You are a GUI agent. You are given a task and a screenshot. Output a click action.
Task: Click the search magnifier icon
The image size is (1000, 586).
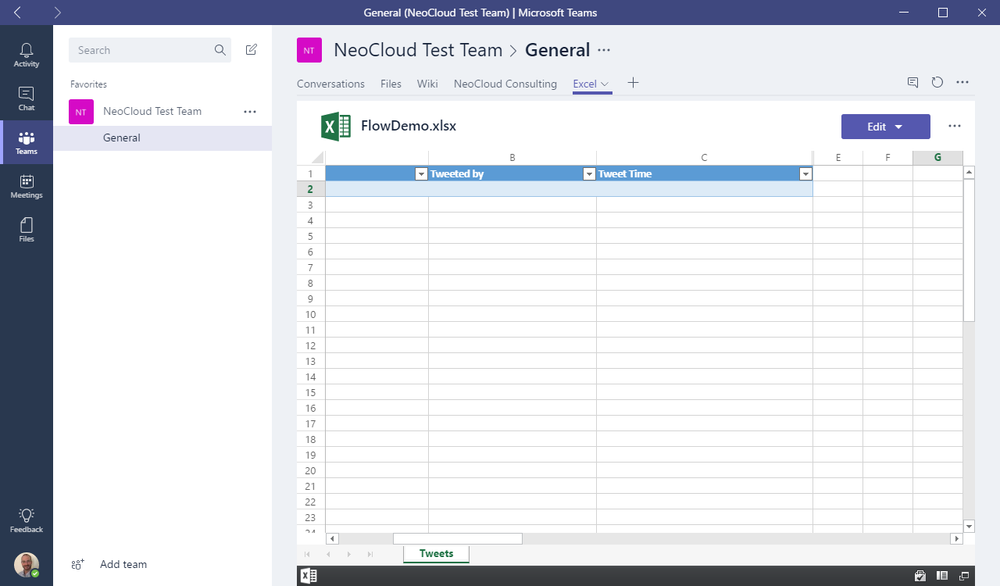pos(220,50)
